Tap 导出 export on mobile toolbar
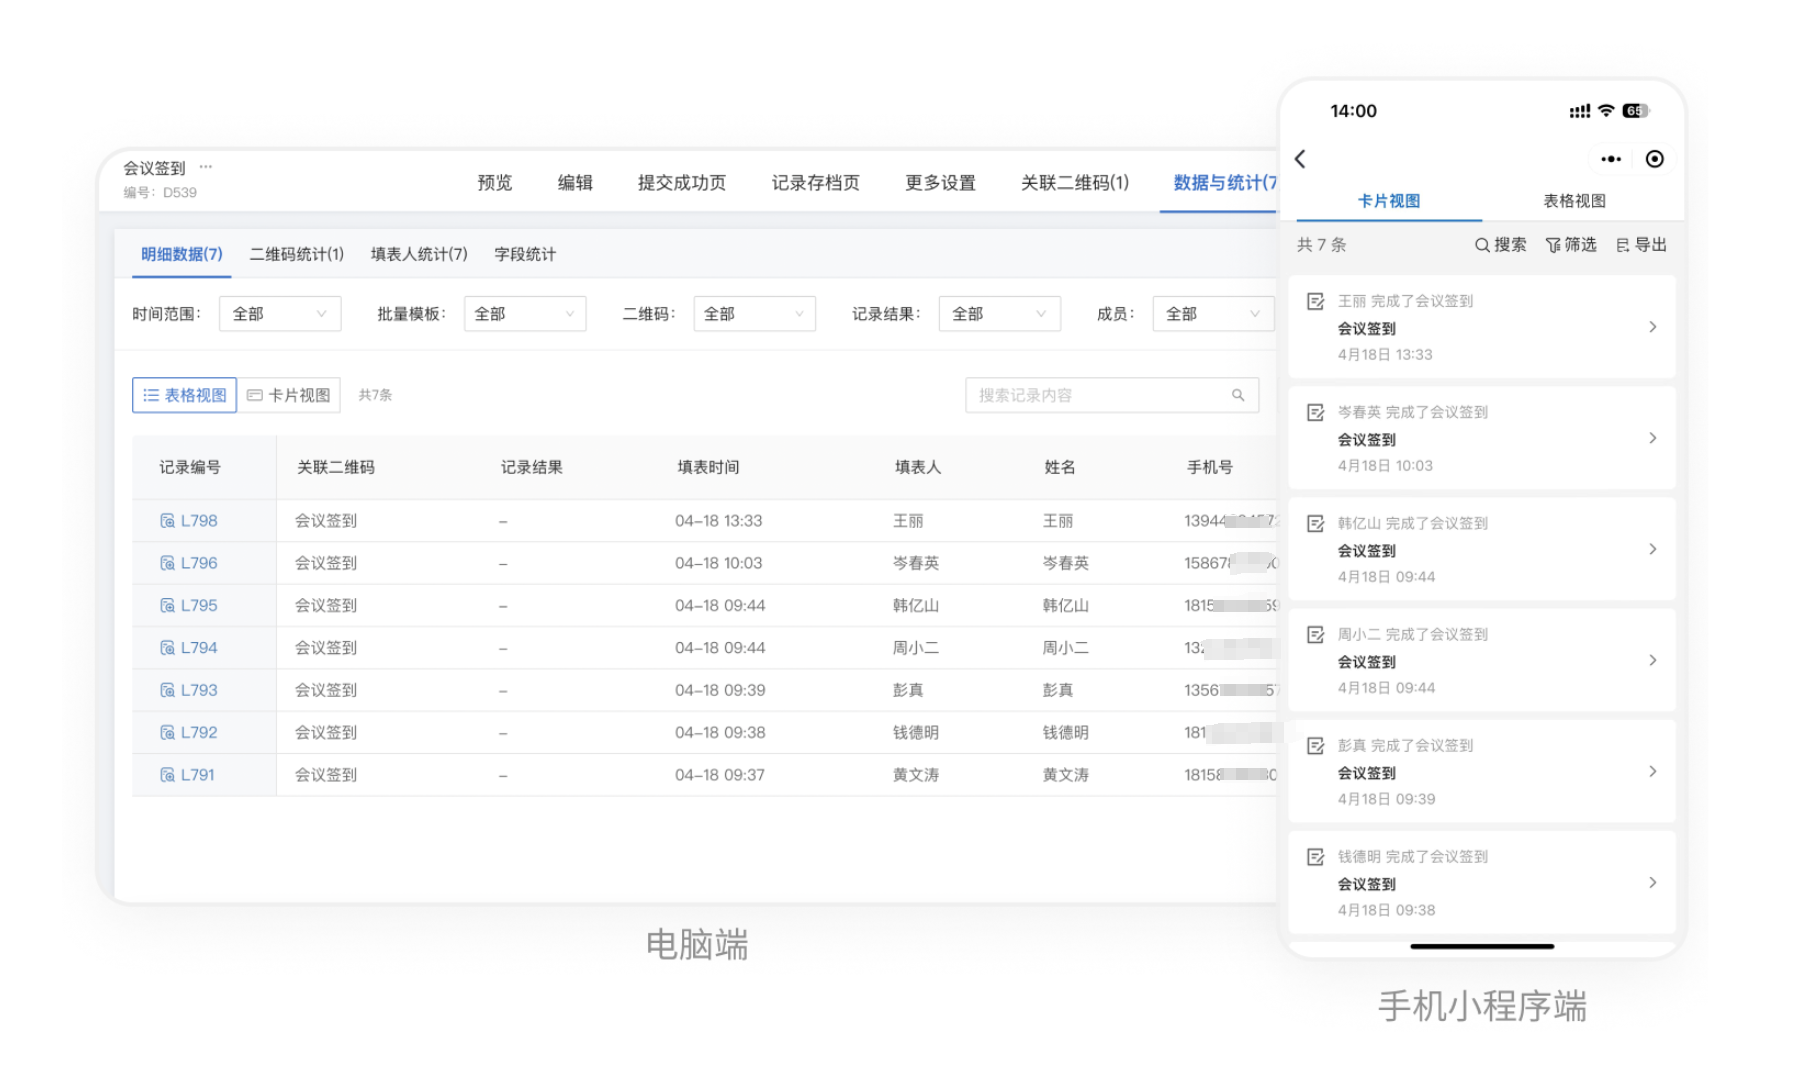 coord(1641,245)
